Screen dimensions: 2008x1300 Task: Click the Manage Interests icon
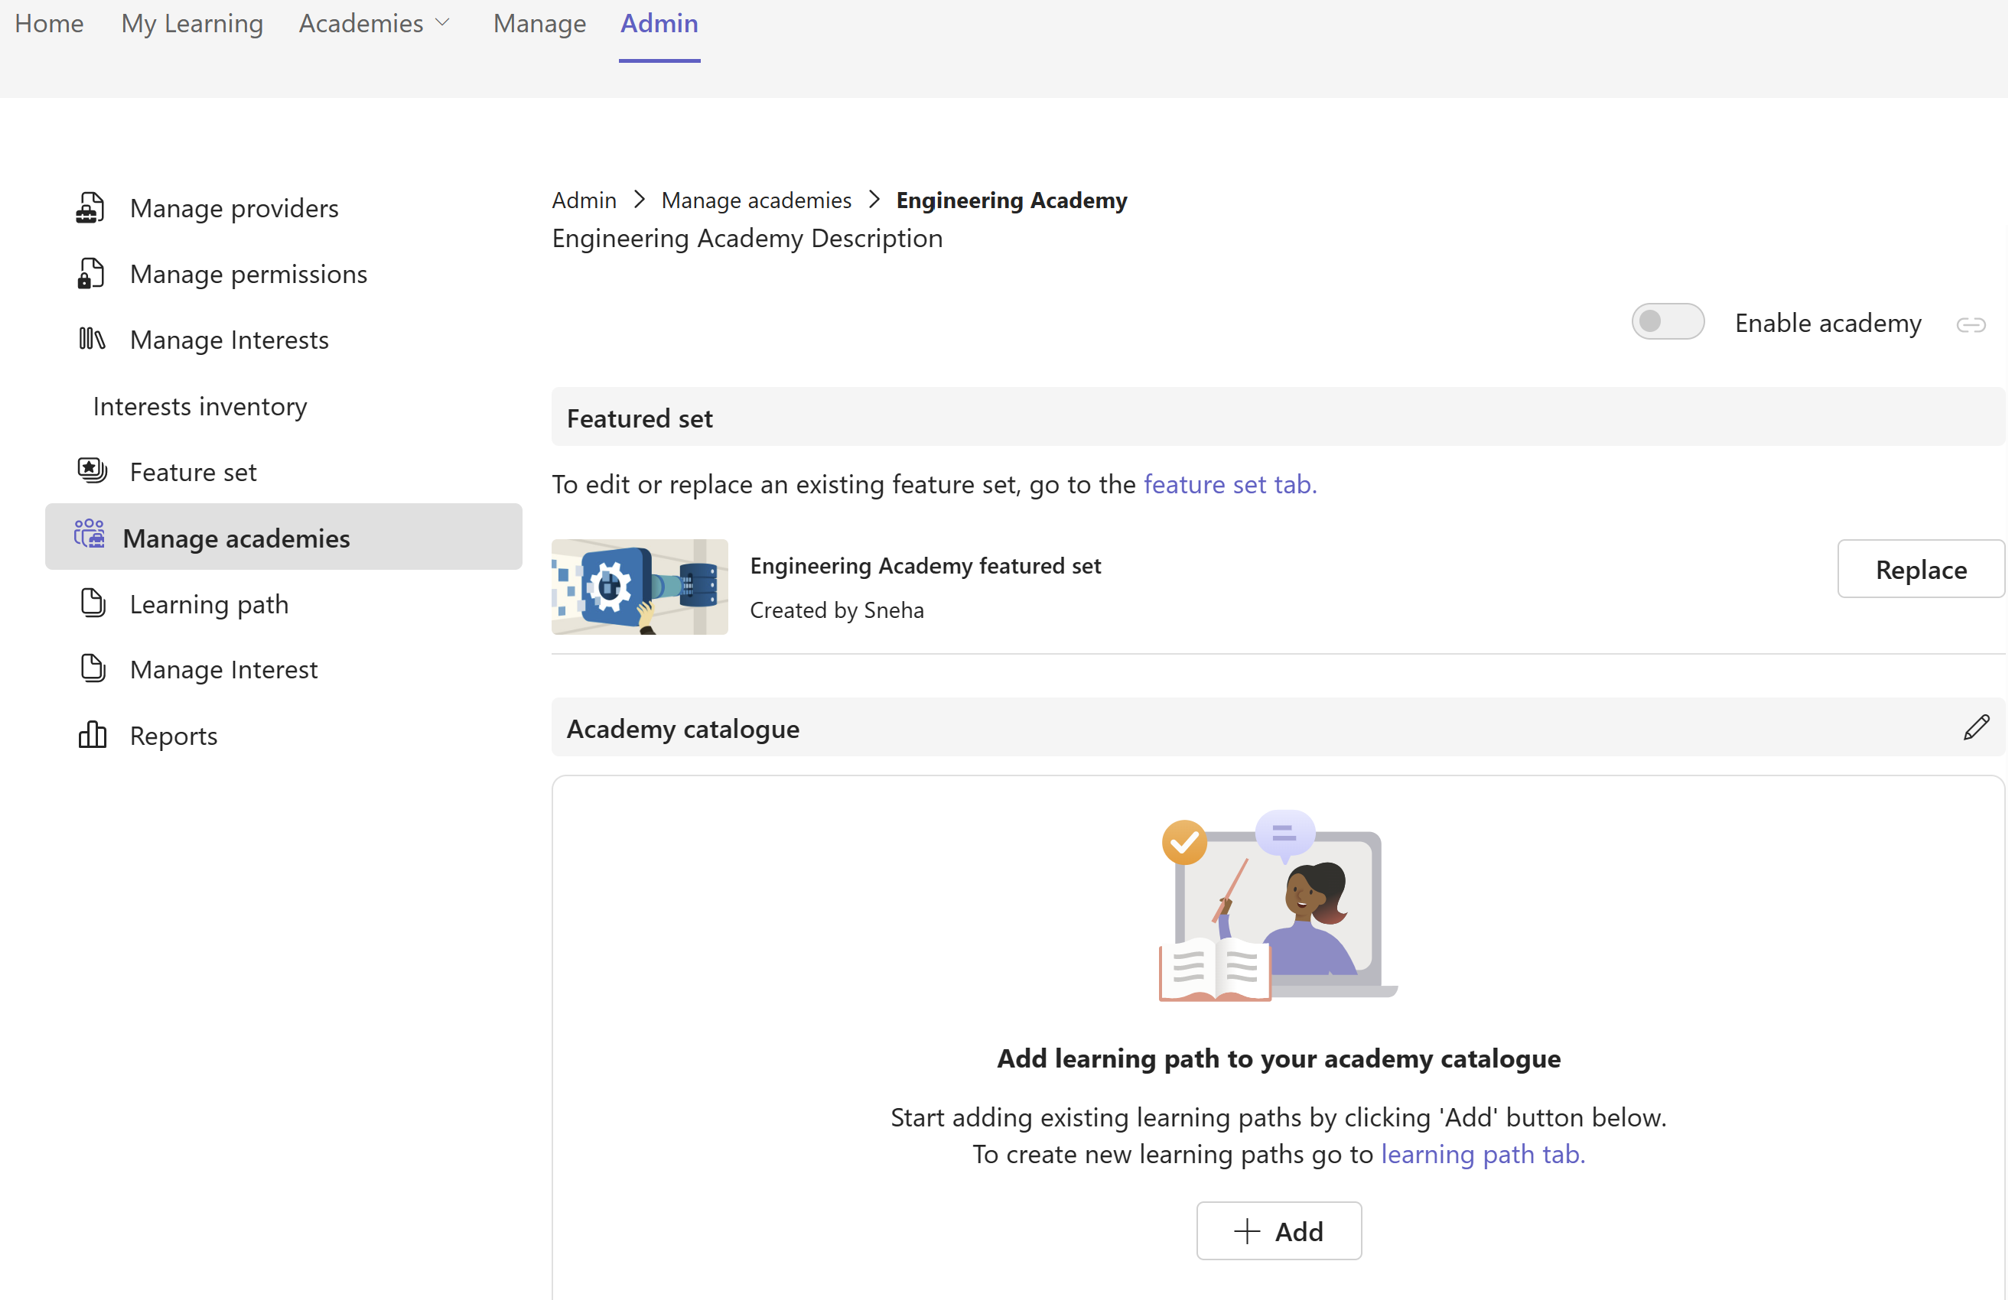92,337
